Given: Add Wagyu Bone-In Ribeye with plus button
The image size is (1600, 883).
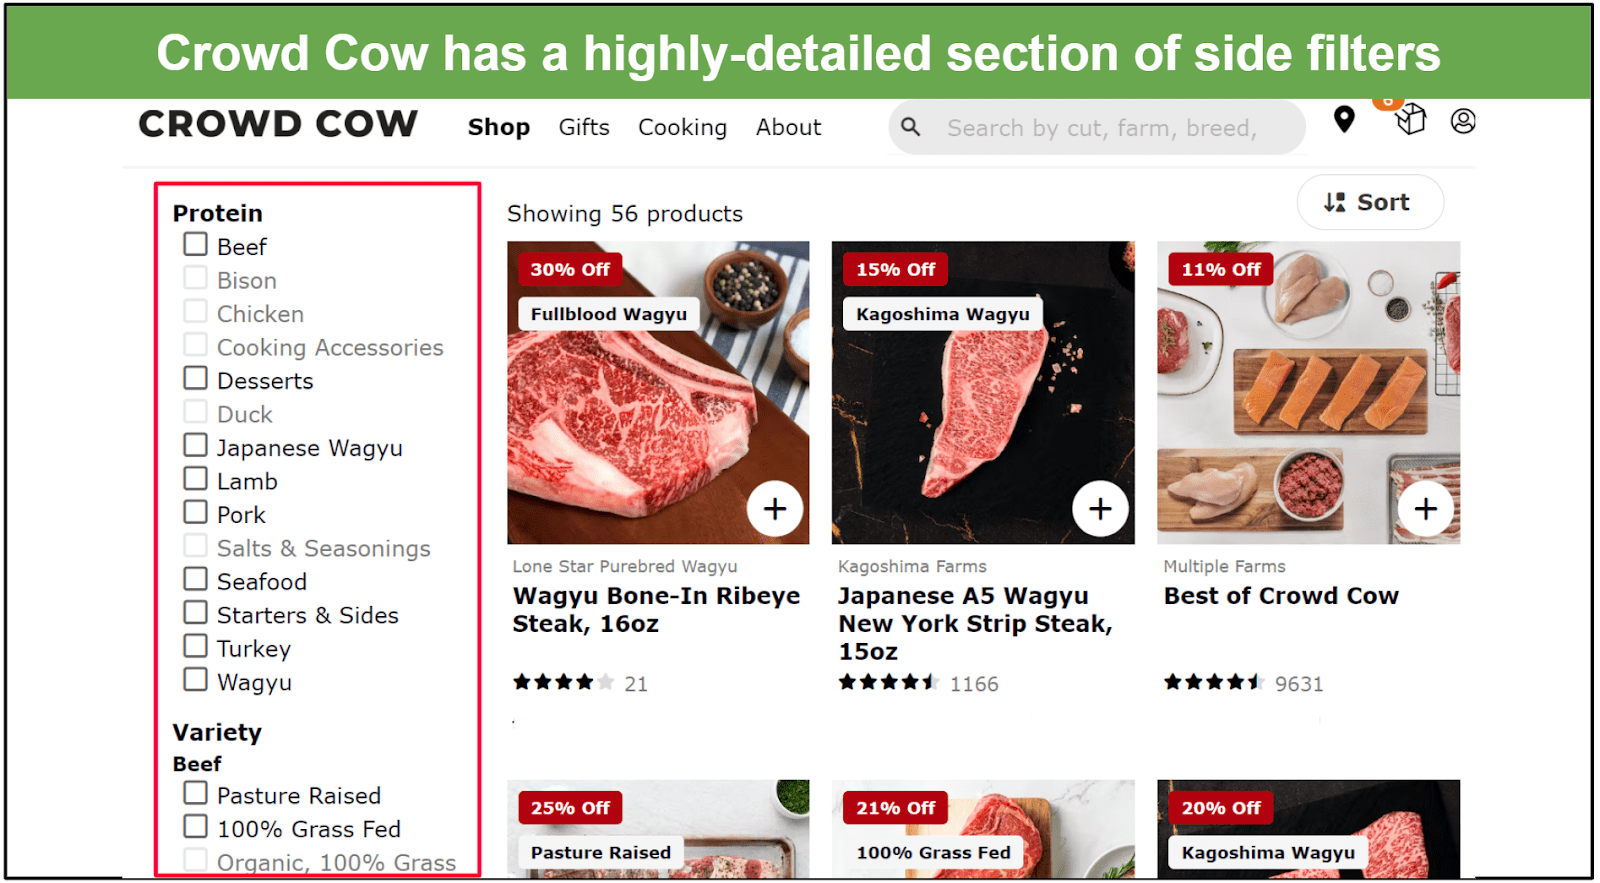Looking at the screenshot, I should click(775, 509).
